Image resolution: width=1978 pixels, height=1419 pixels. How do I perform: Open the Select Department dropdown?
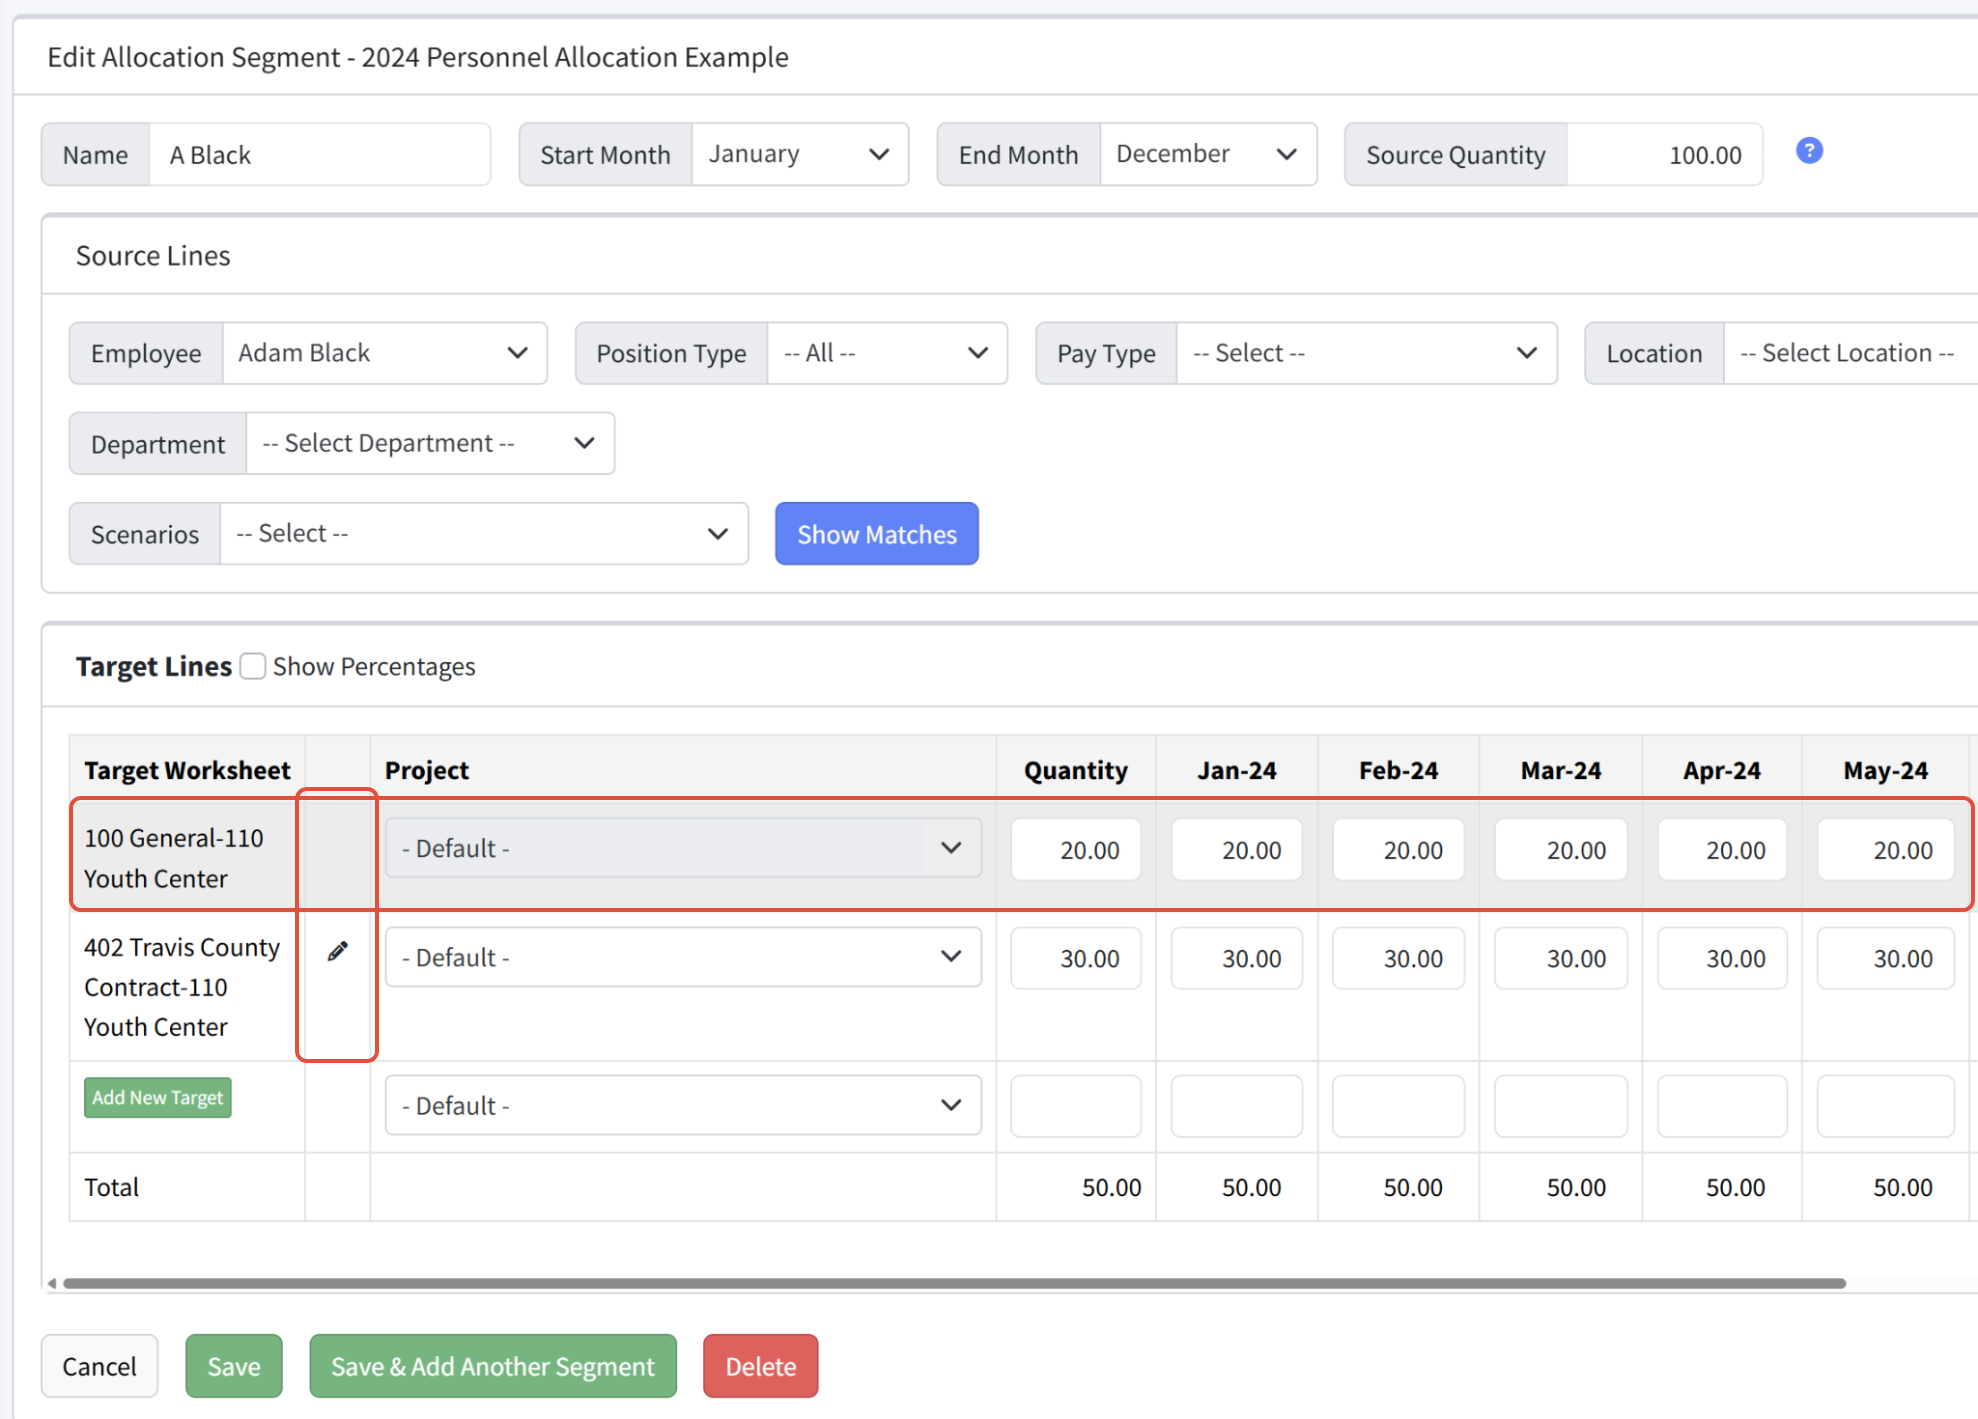(429, 443)
